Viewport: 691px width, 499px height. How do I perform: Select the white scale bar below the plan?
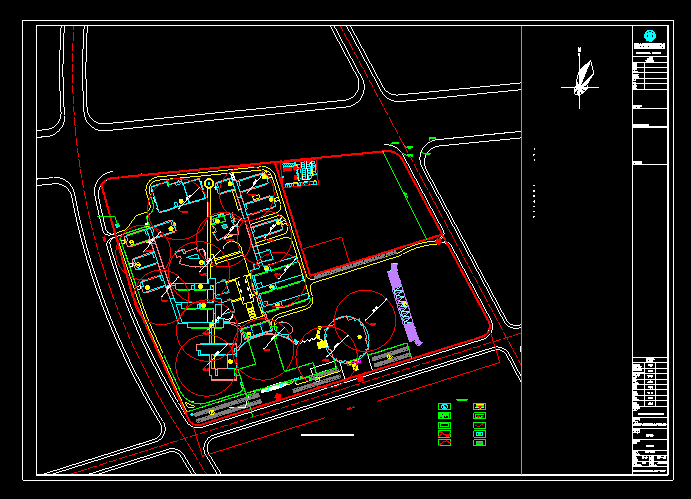(327, 435)
